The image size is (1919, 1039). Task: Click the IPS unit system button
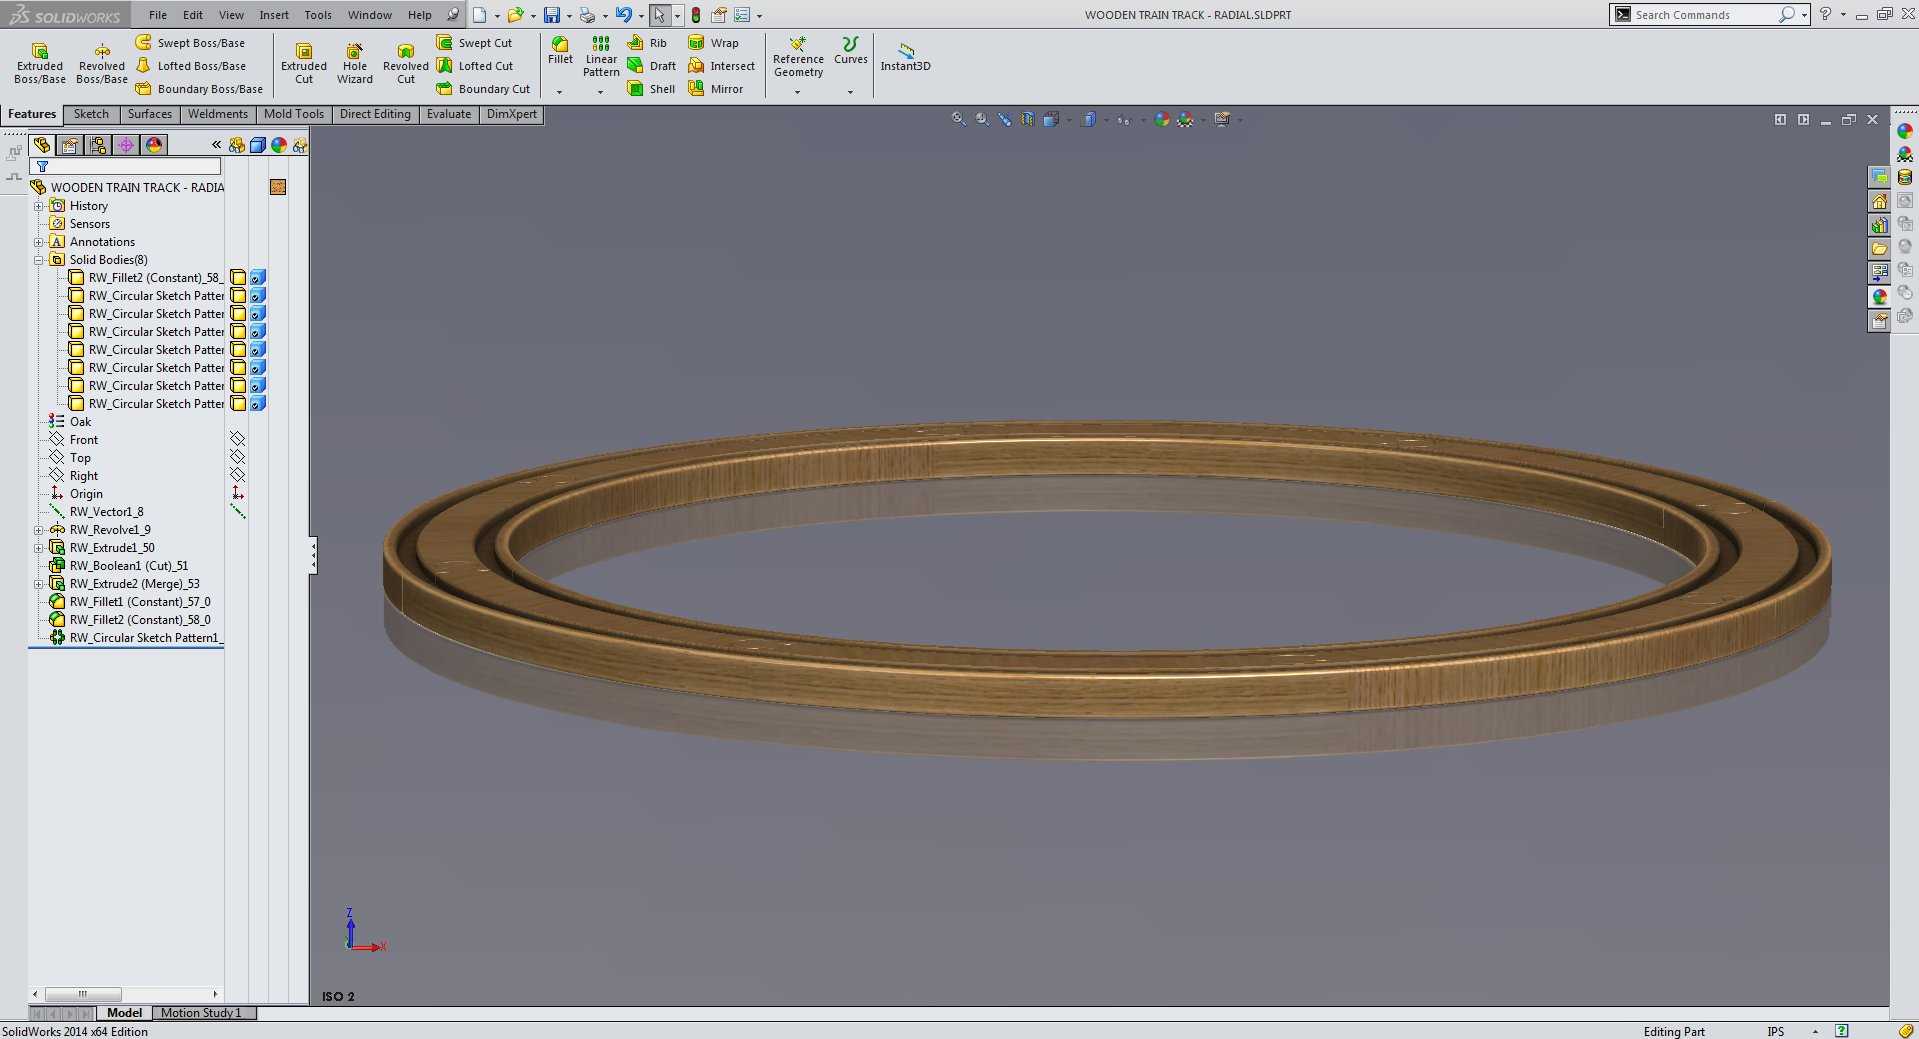1776,1031
